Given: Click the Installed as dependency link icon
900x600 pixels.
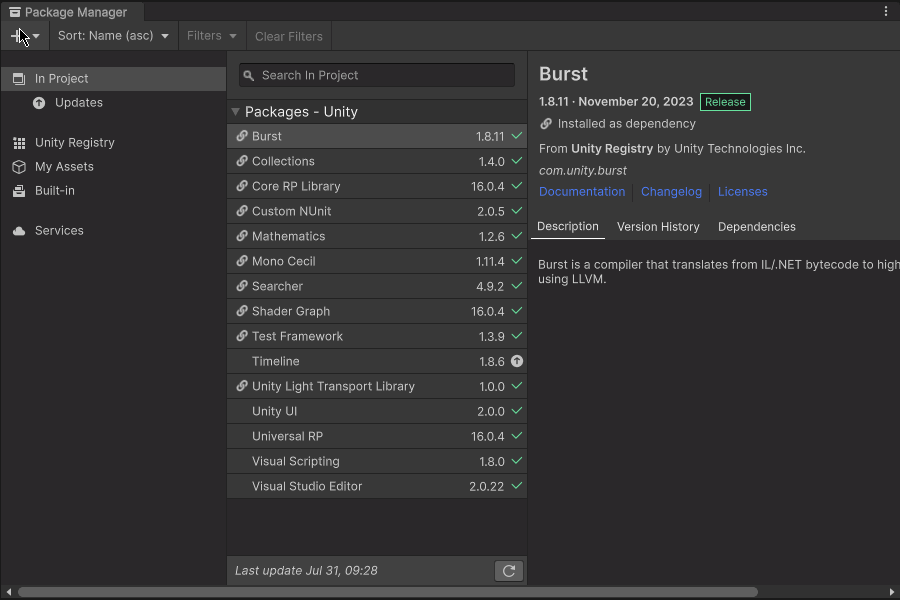Looking at the screenshot, I should click(546, 123).
